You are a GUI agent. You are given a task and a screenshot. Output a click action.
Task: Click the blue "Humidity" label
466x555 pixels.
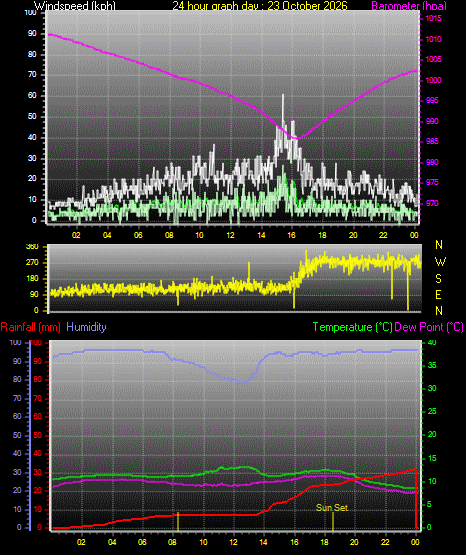pos(86,327)
